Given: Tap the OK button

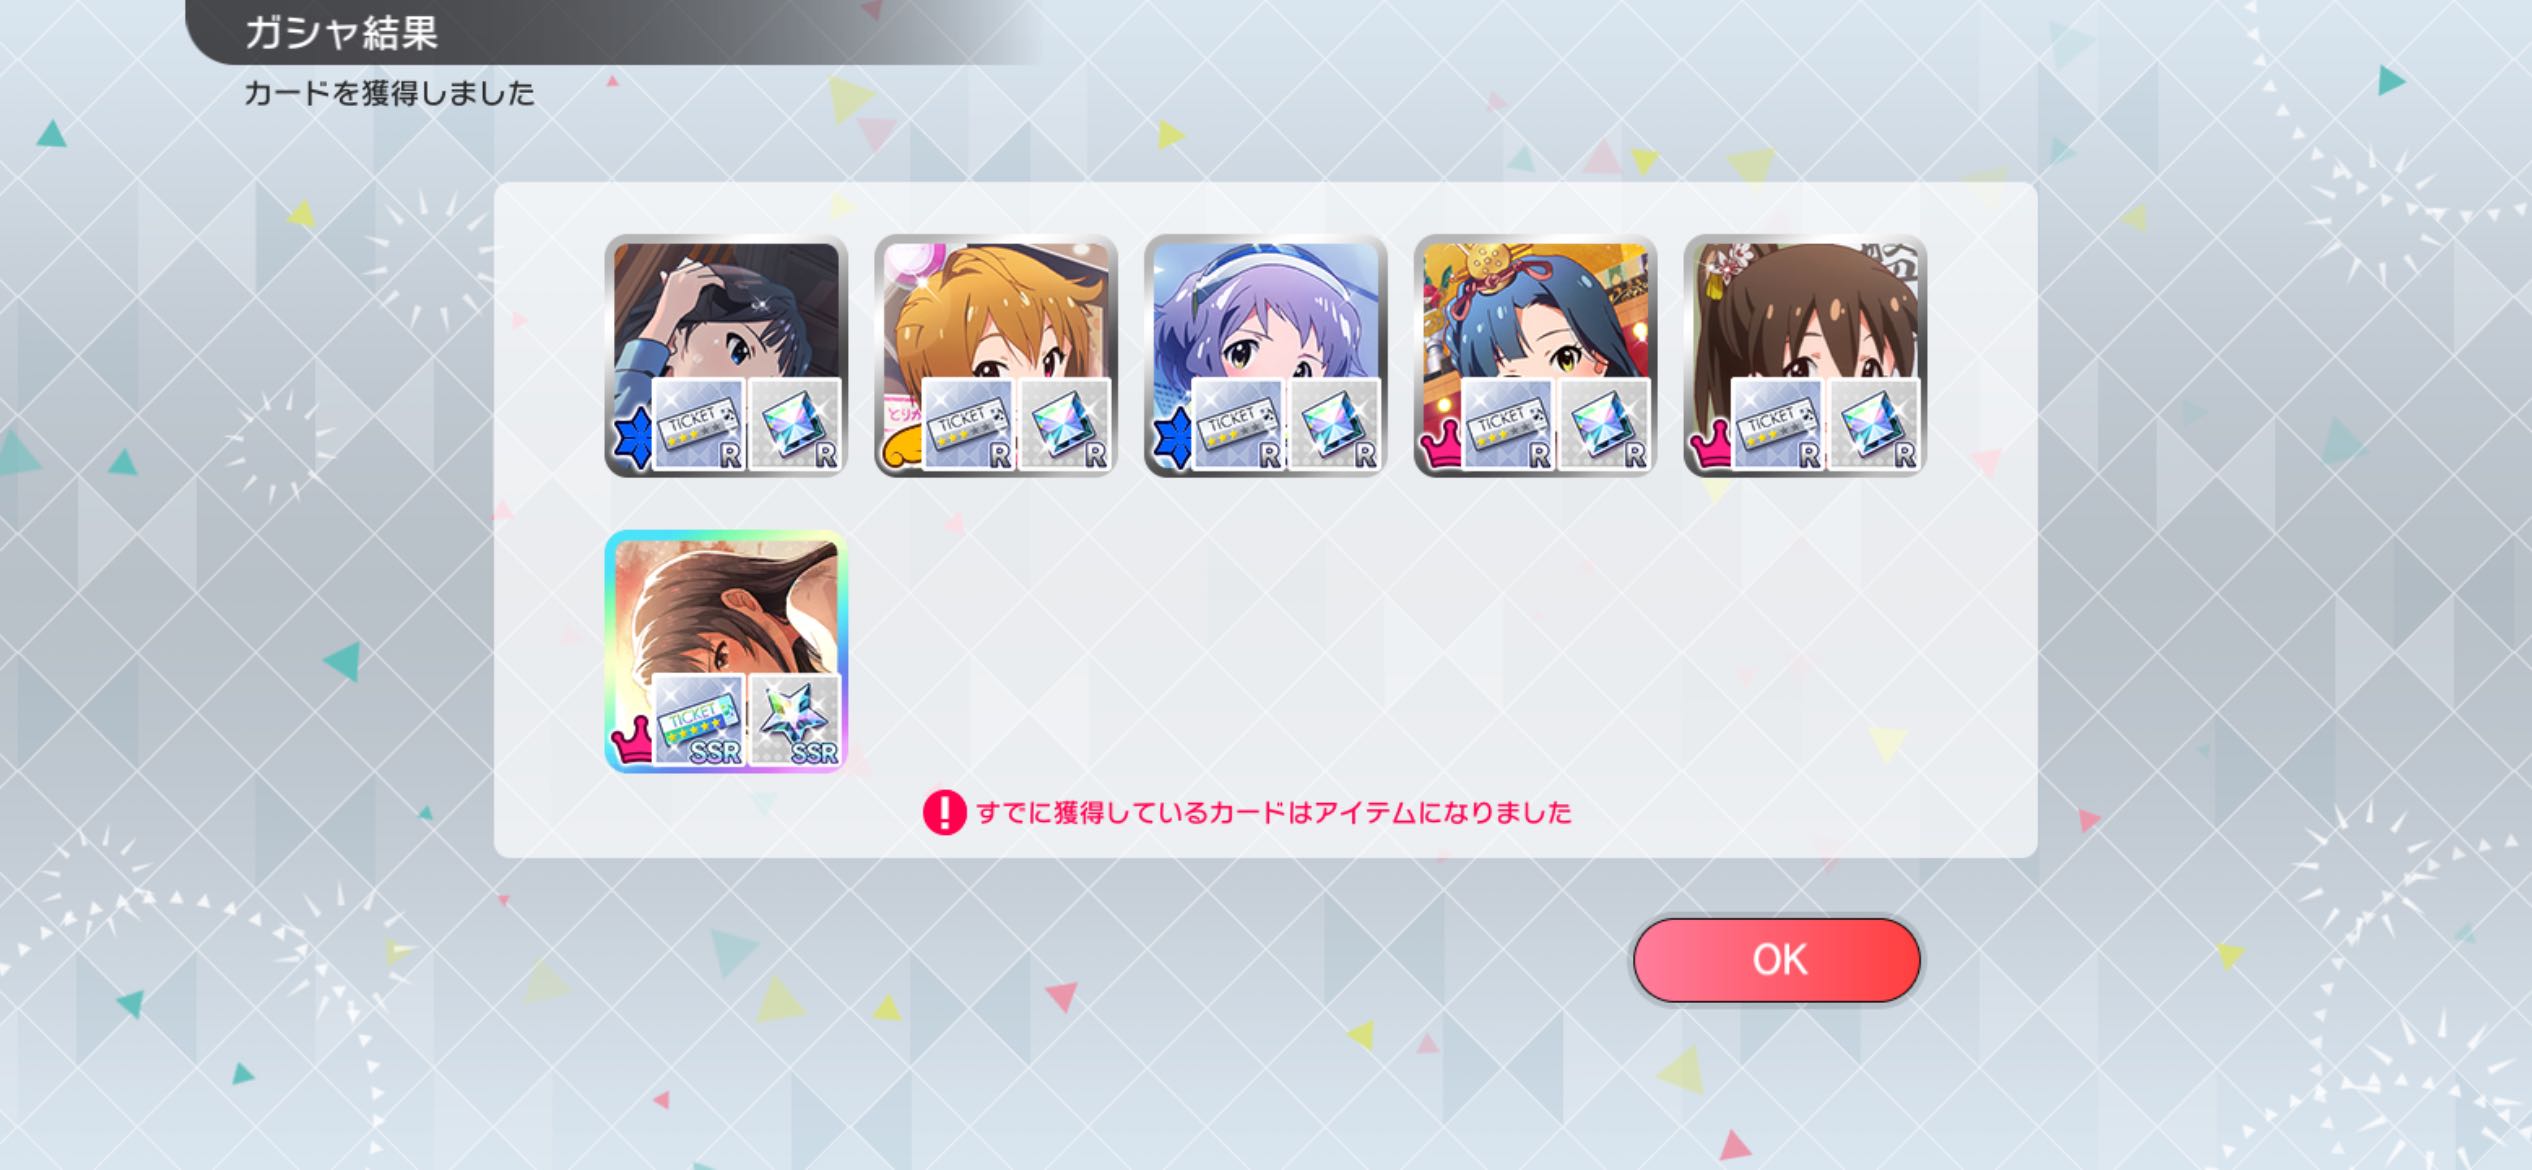Looking at the screenshot, I should [x=1777, y=959].
